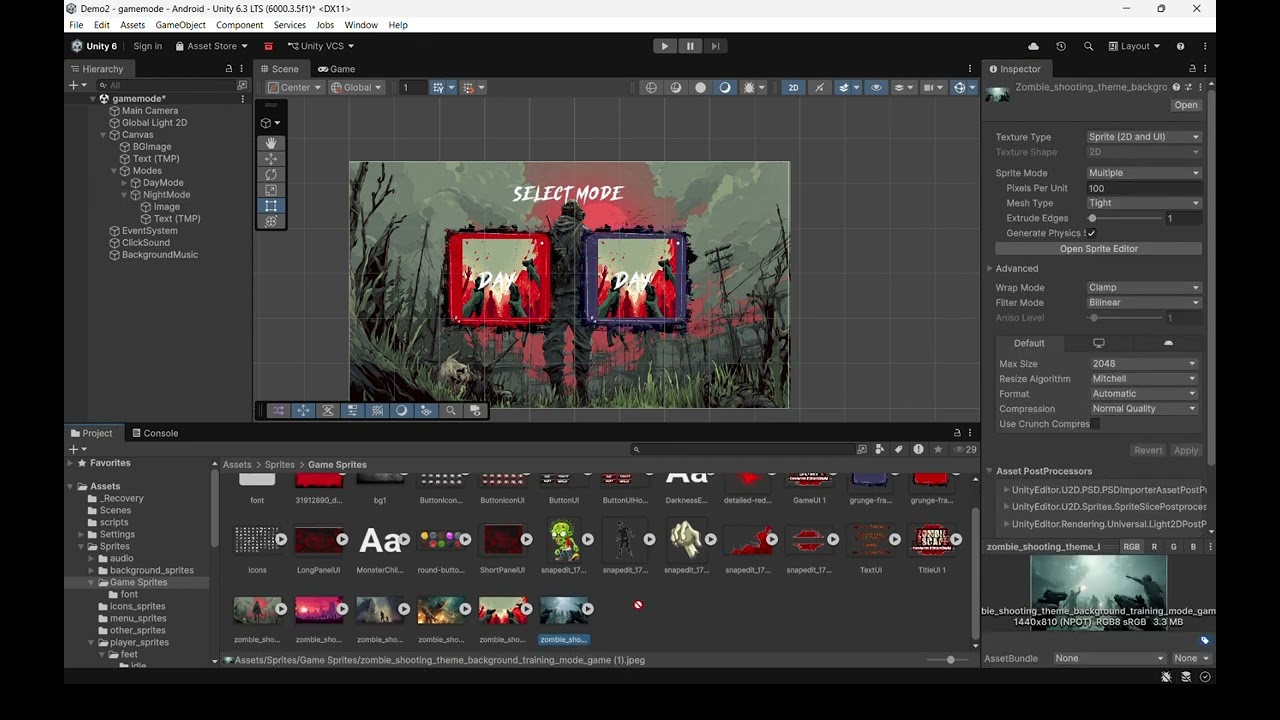1280x720 pixels.
Task: Open the Global rotation dropdown
Action: click(x=357, y=87)
